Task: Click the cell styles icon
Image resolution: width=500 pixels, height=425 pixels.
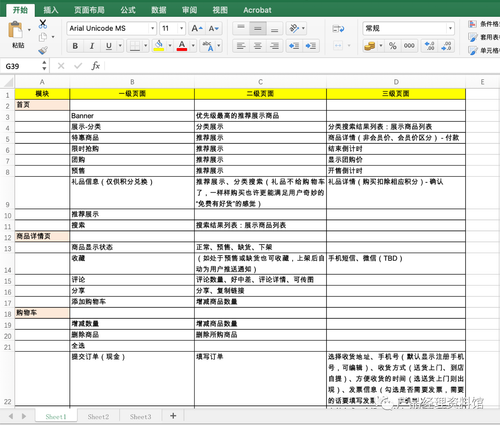Action: (472, 50)
